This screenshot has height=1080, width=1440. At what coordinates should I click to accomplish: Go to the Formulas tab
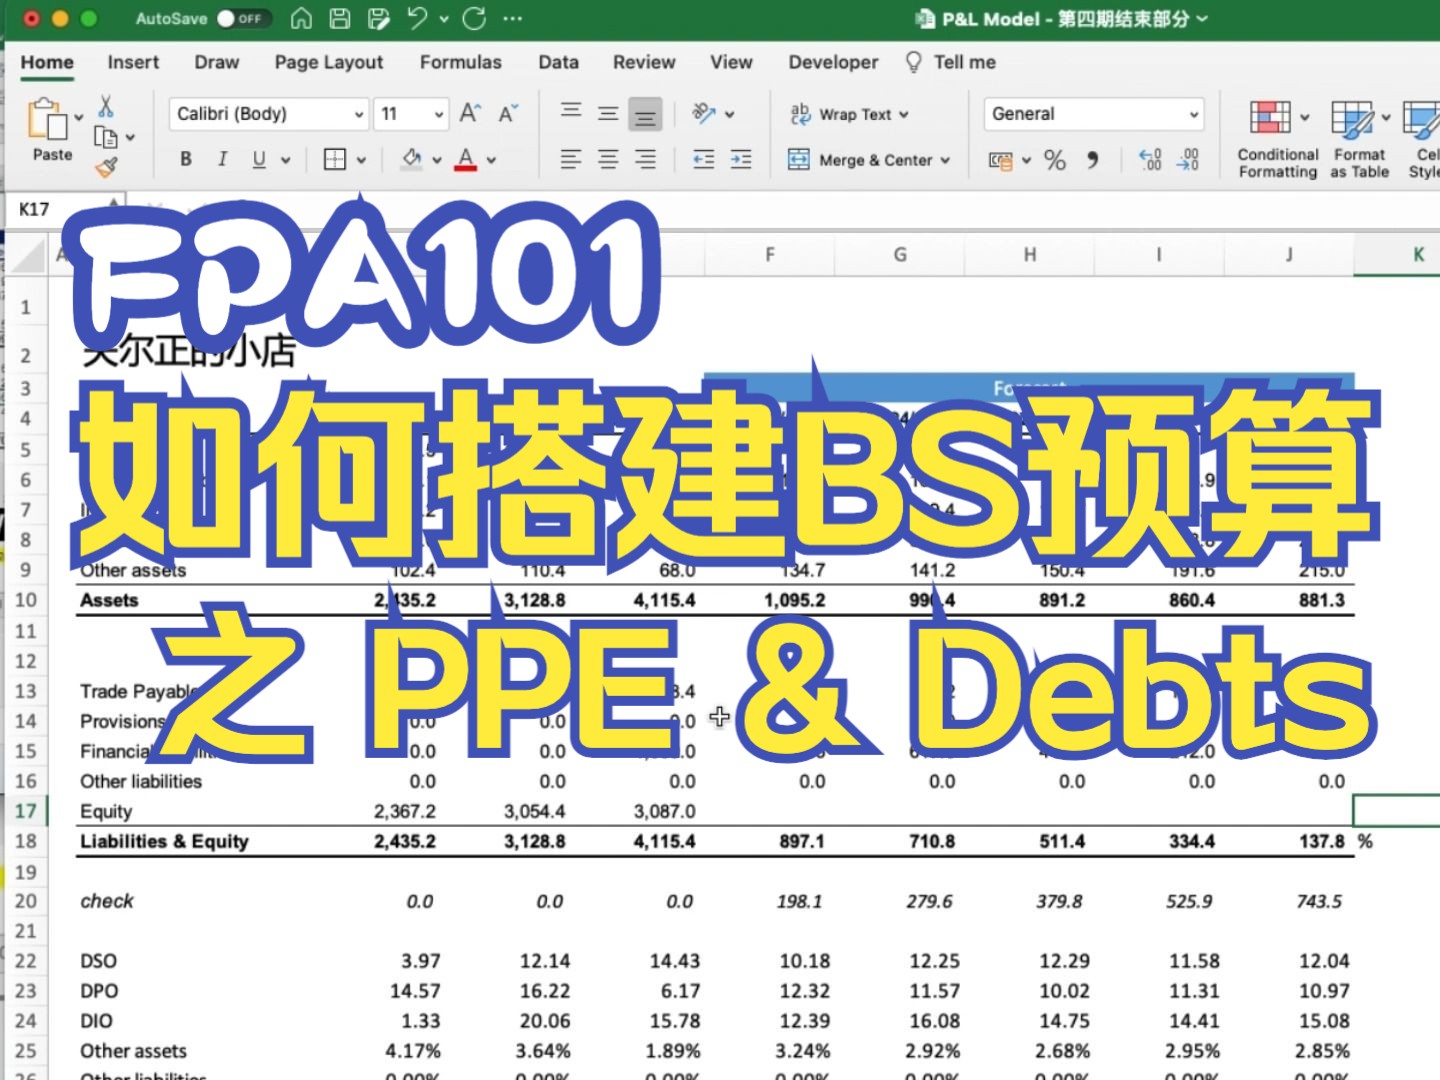[460, 62]
